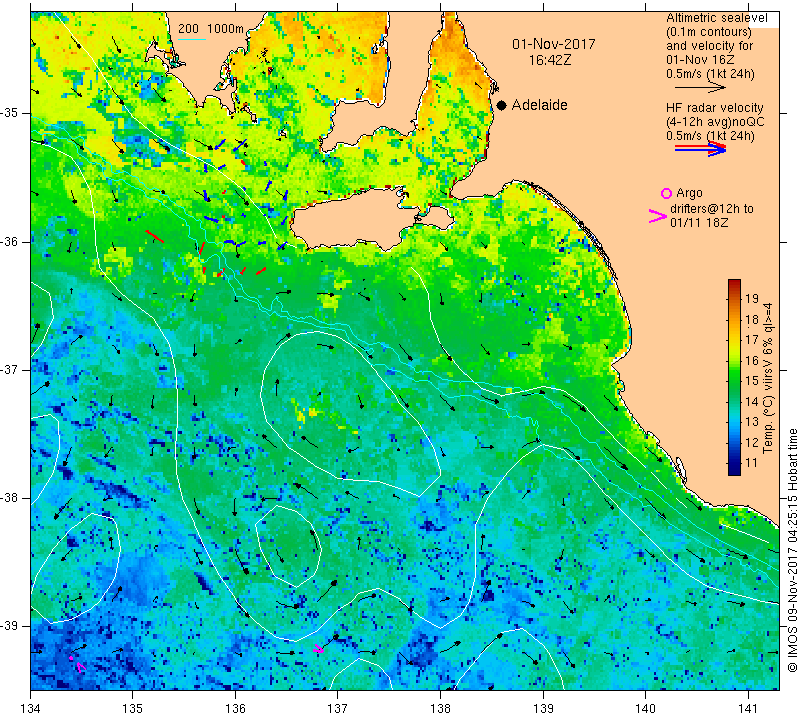Click the 17 value on the temperature scale

click(752, 340)
